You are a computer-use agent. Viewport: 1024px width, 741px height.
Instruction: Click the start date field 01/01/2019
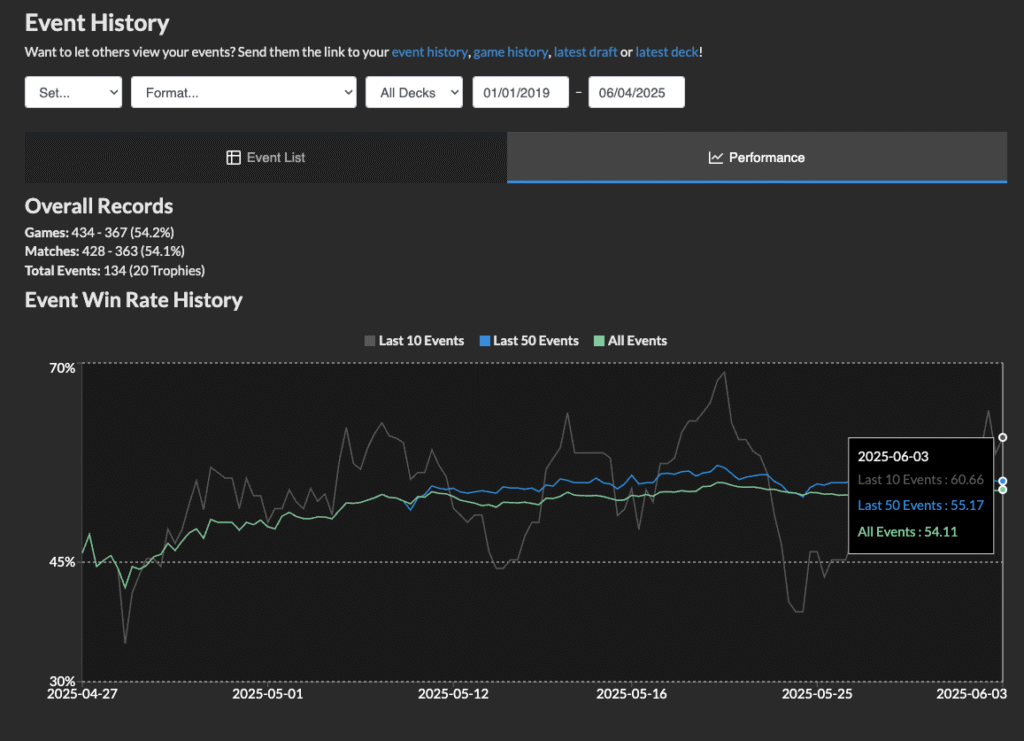pyautogui.click(x=520, y=92)
